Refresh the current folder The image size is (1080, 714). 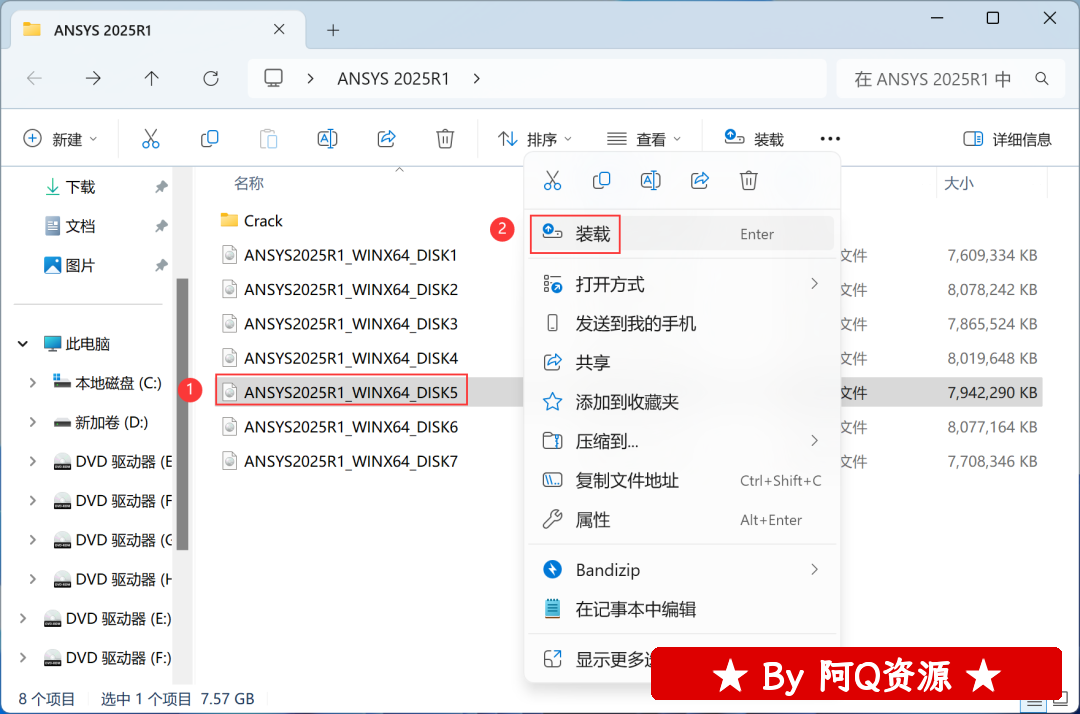click(x=211, y=78)
